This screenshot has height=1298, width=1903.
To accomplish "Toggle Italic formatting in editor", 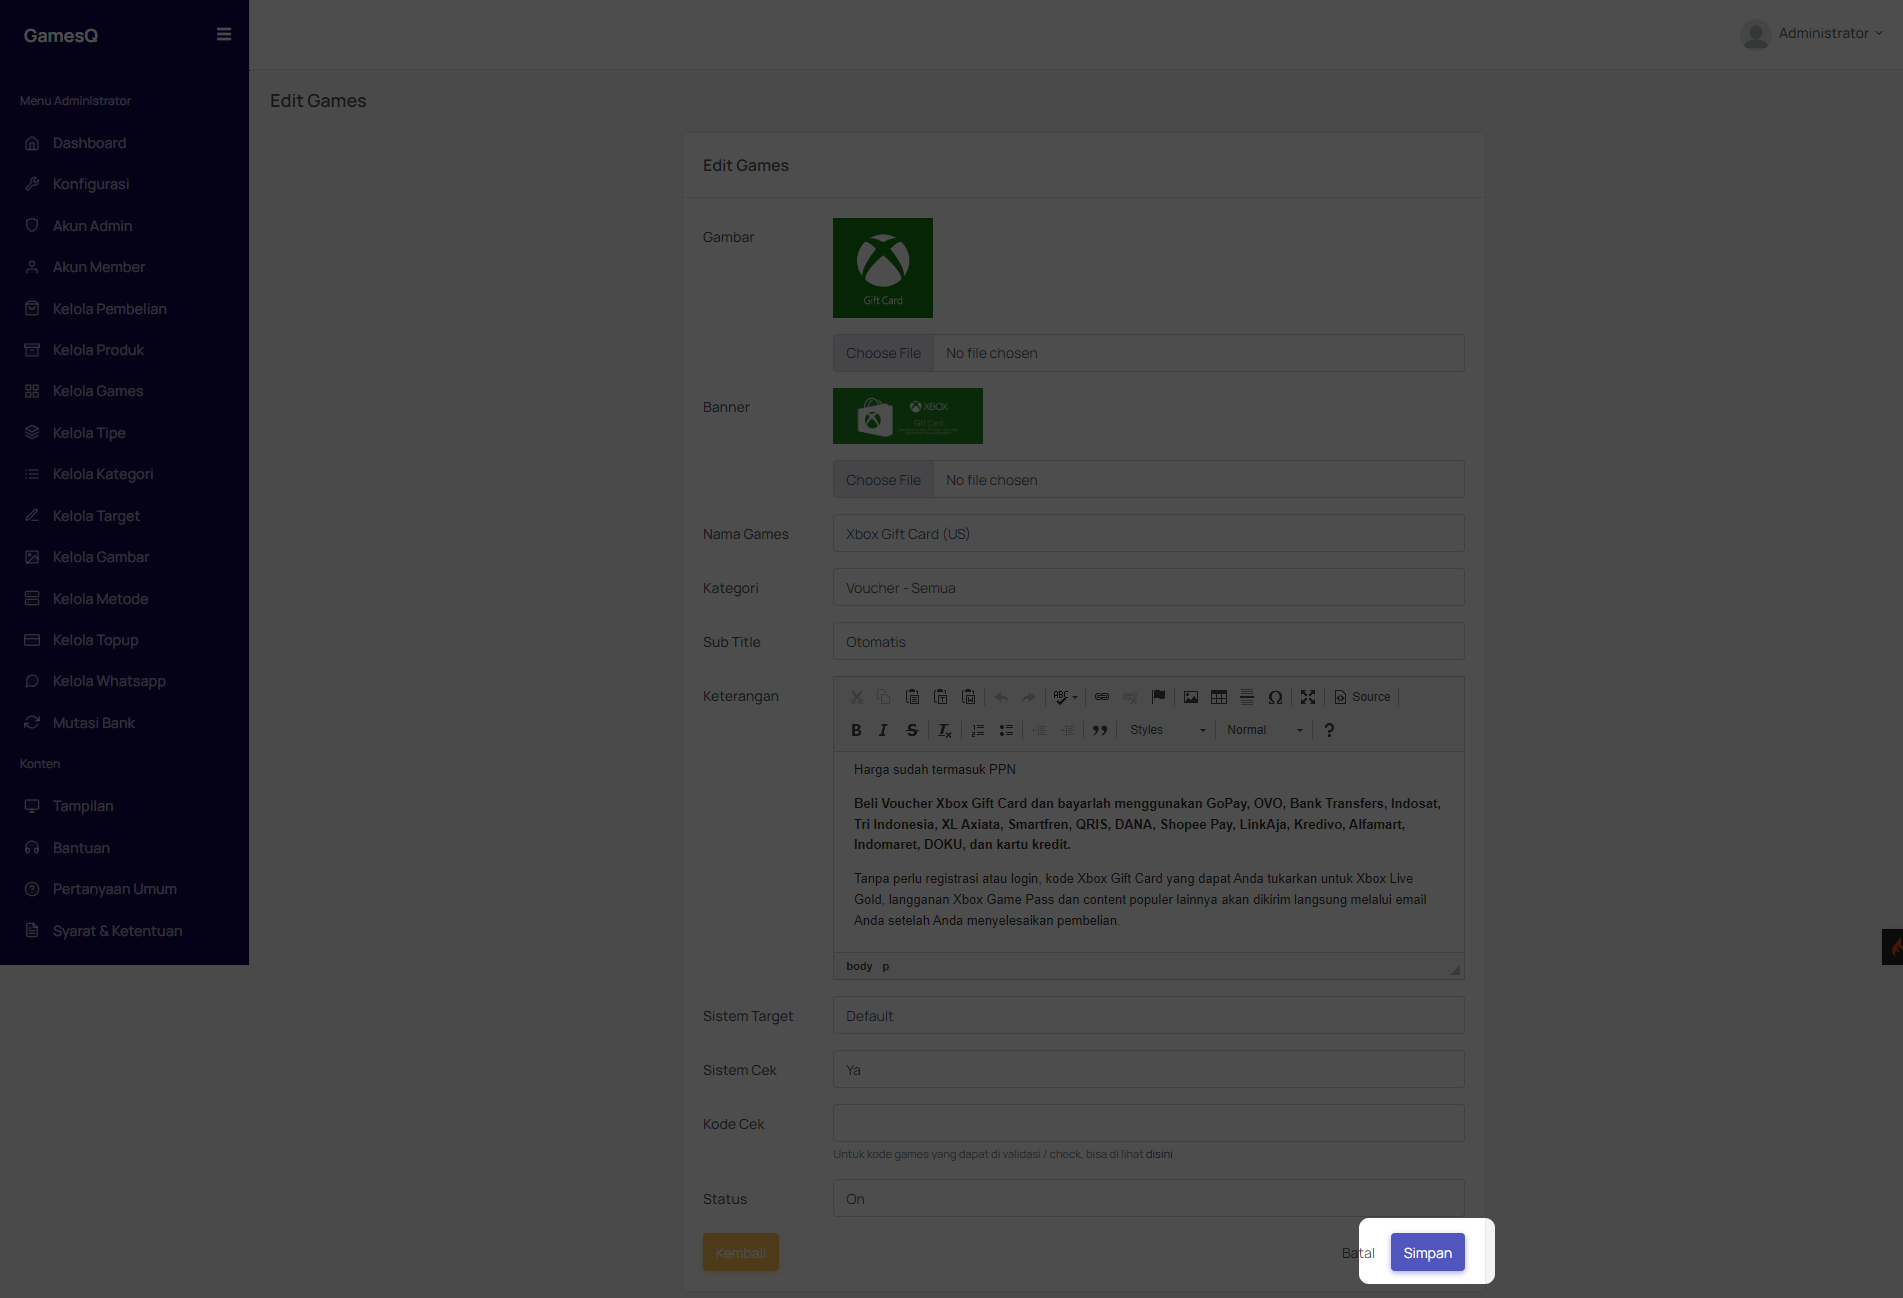I will tap(883, 730).
